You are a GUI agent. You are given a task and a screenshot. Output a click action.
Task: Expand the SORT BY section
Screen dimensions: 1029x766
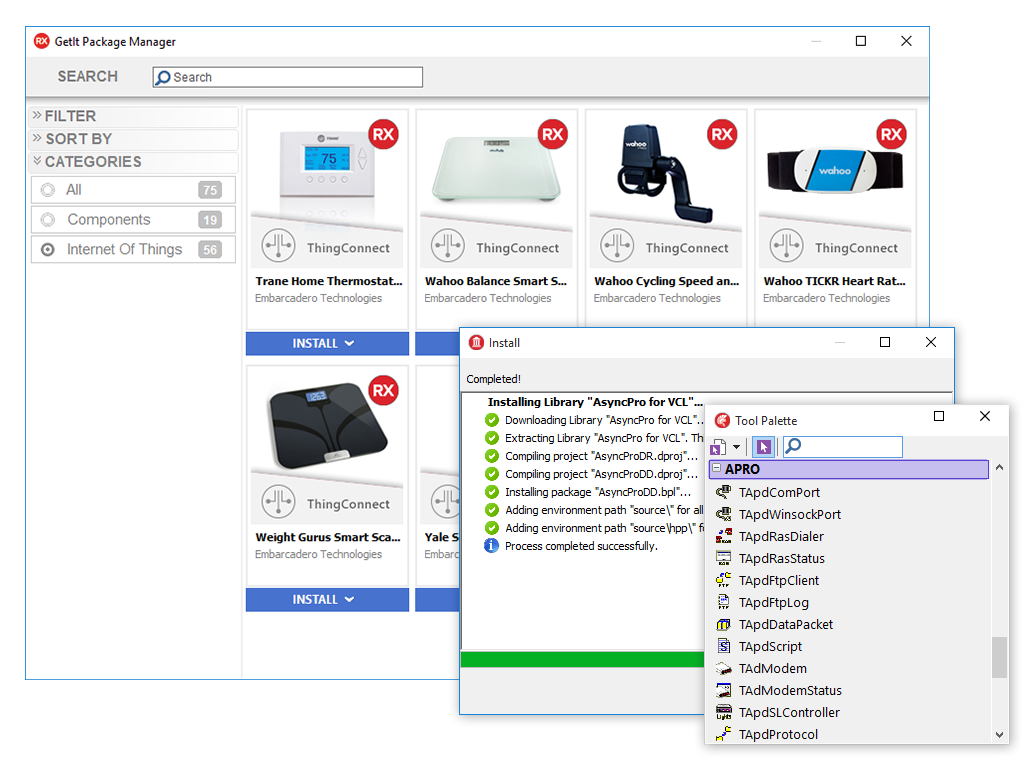[x=133, y=139]
